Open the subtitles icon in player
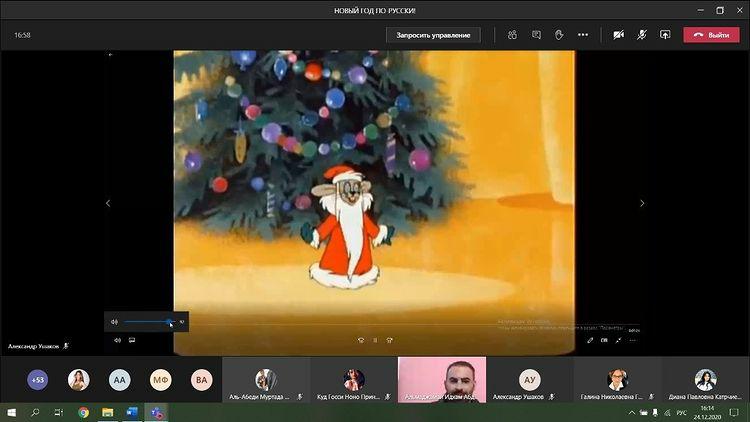 pos(132,340)
